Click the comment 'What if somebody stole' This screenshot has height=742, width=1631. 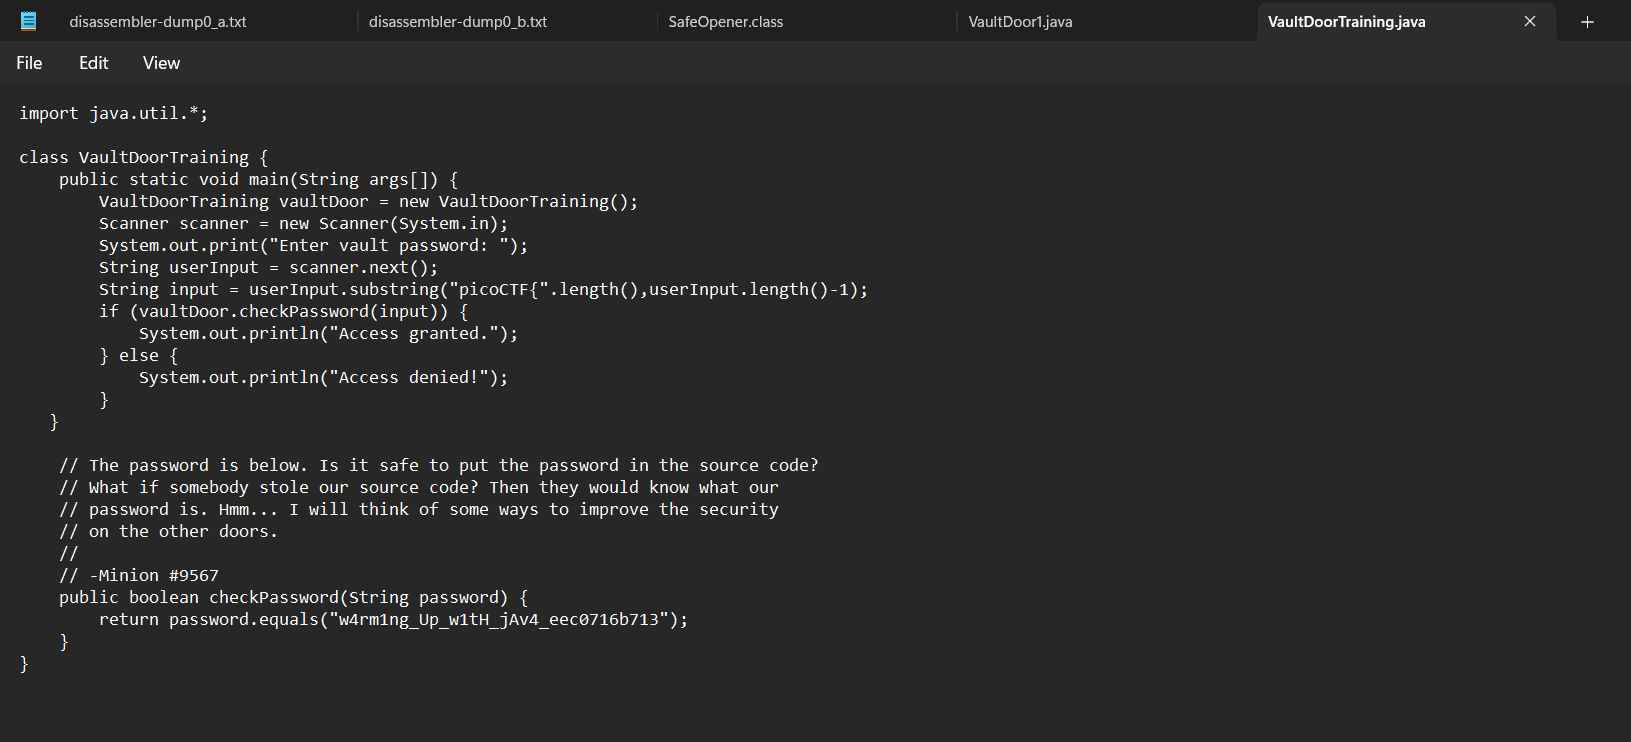click(x=418, y=487)
